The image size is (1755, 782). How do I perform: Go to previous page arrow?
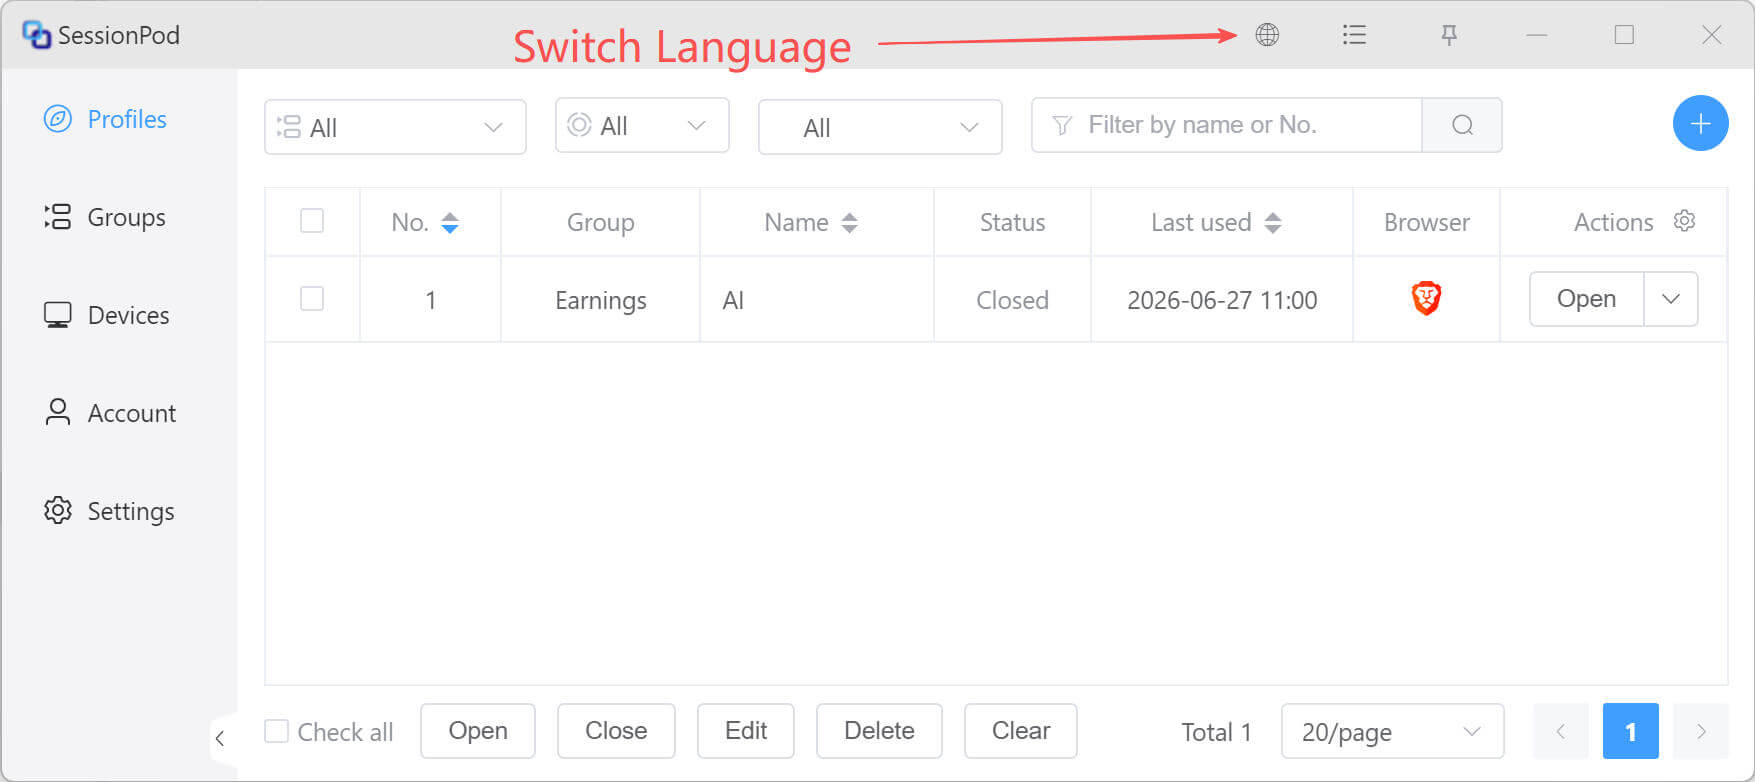point(1560,731)
